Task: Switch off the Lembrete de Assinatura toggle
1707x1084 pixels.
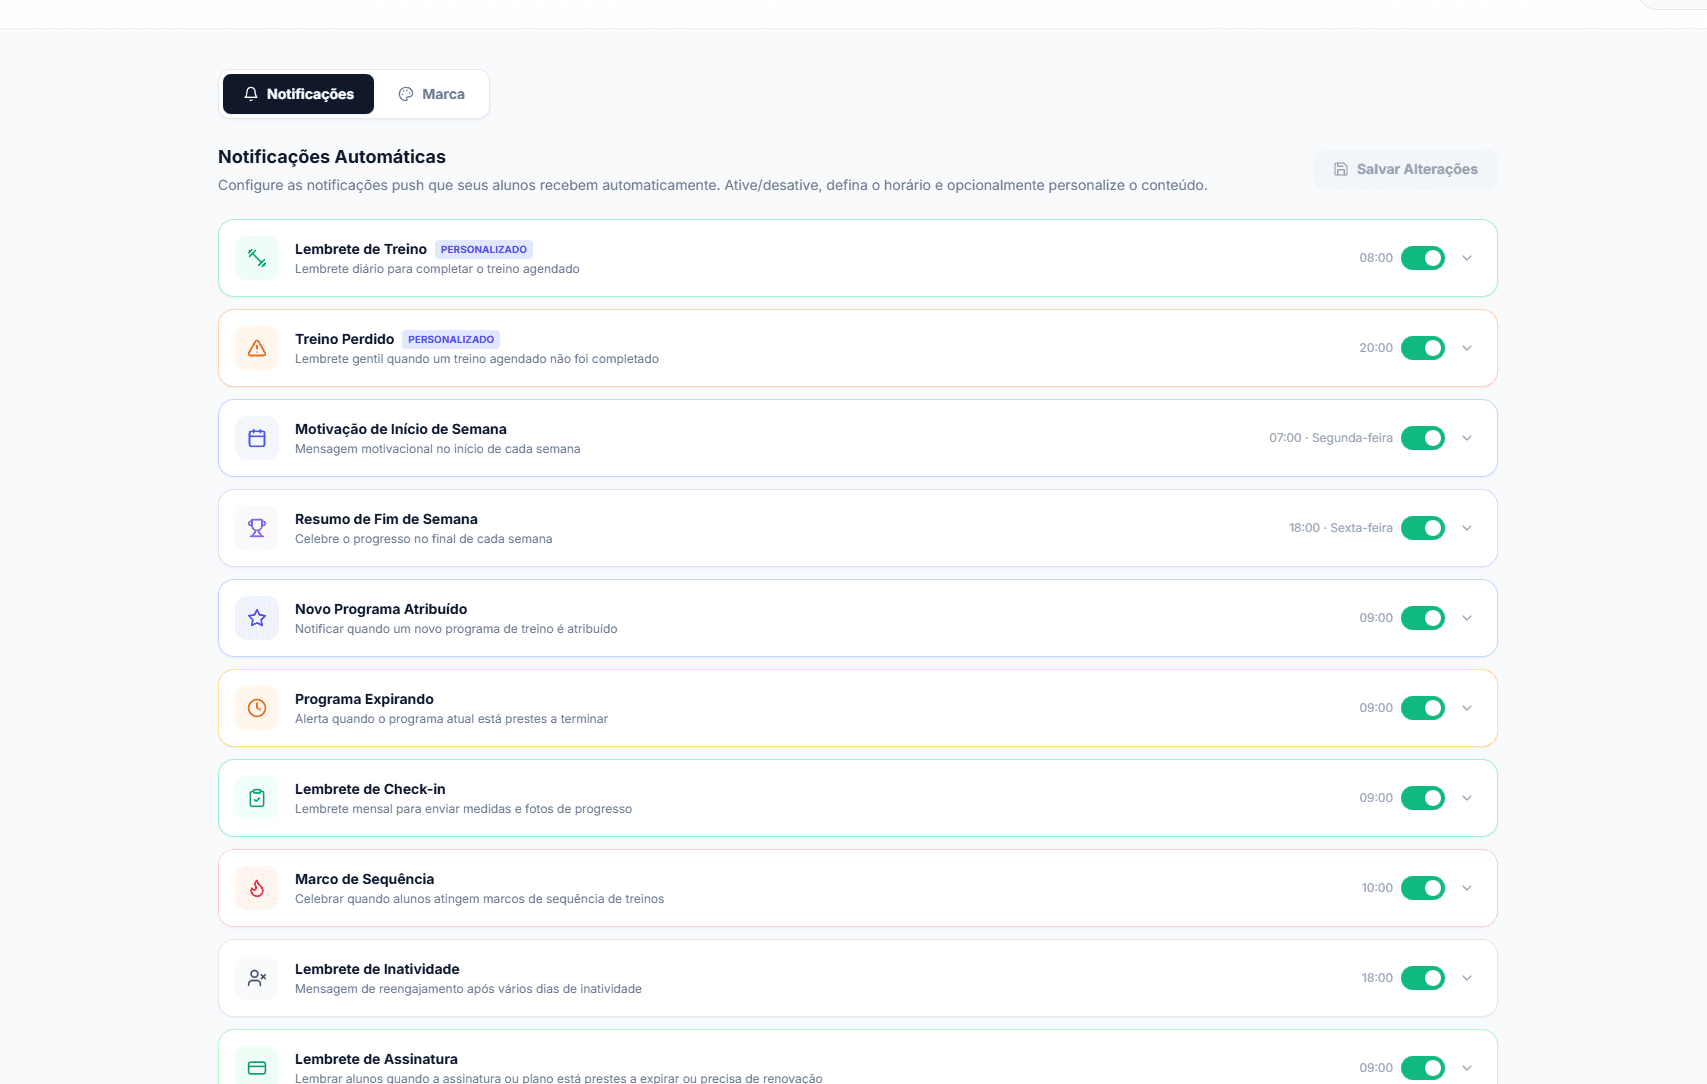Action: pyautogui.click(x=1423, y=1068)
